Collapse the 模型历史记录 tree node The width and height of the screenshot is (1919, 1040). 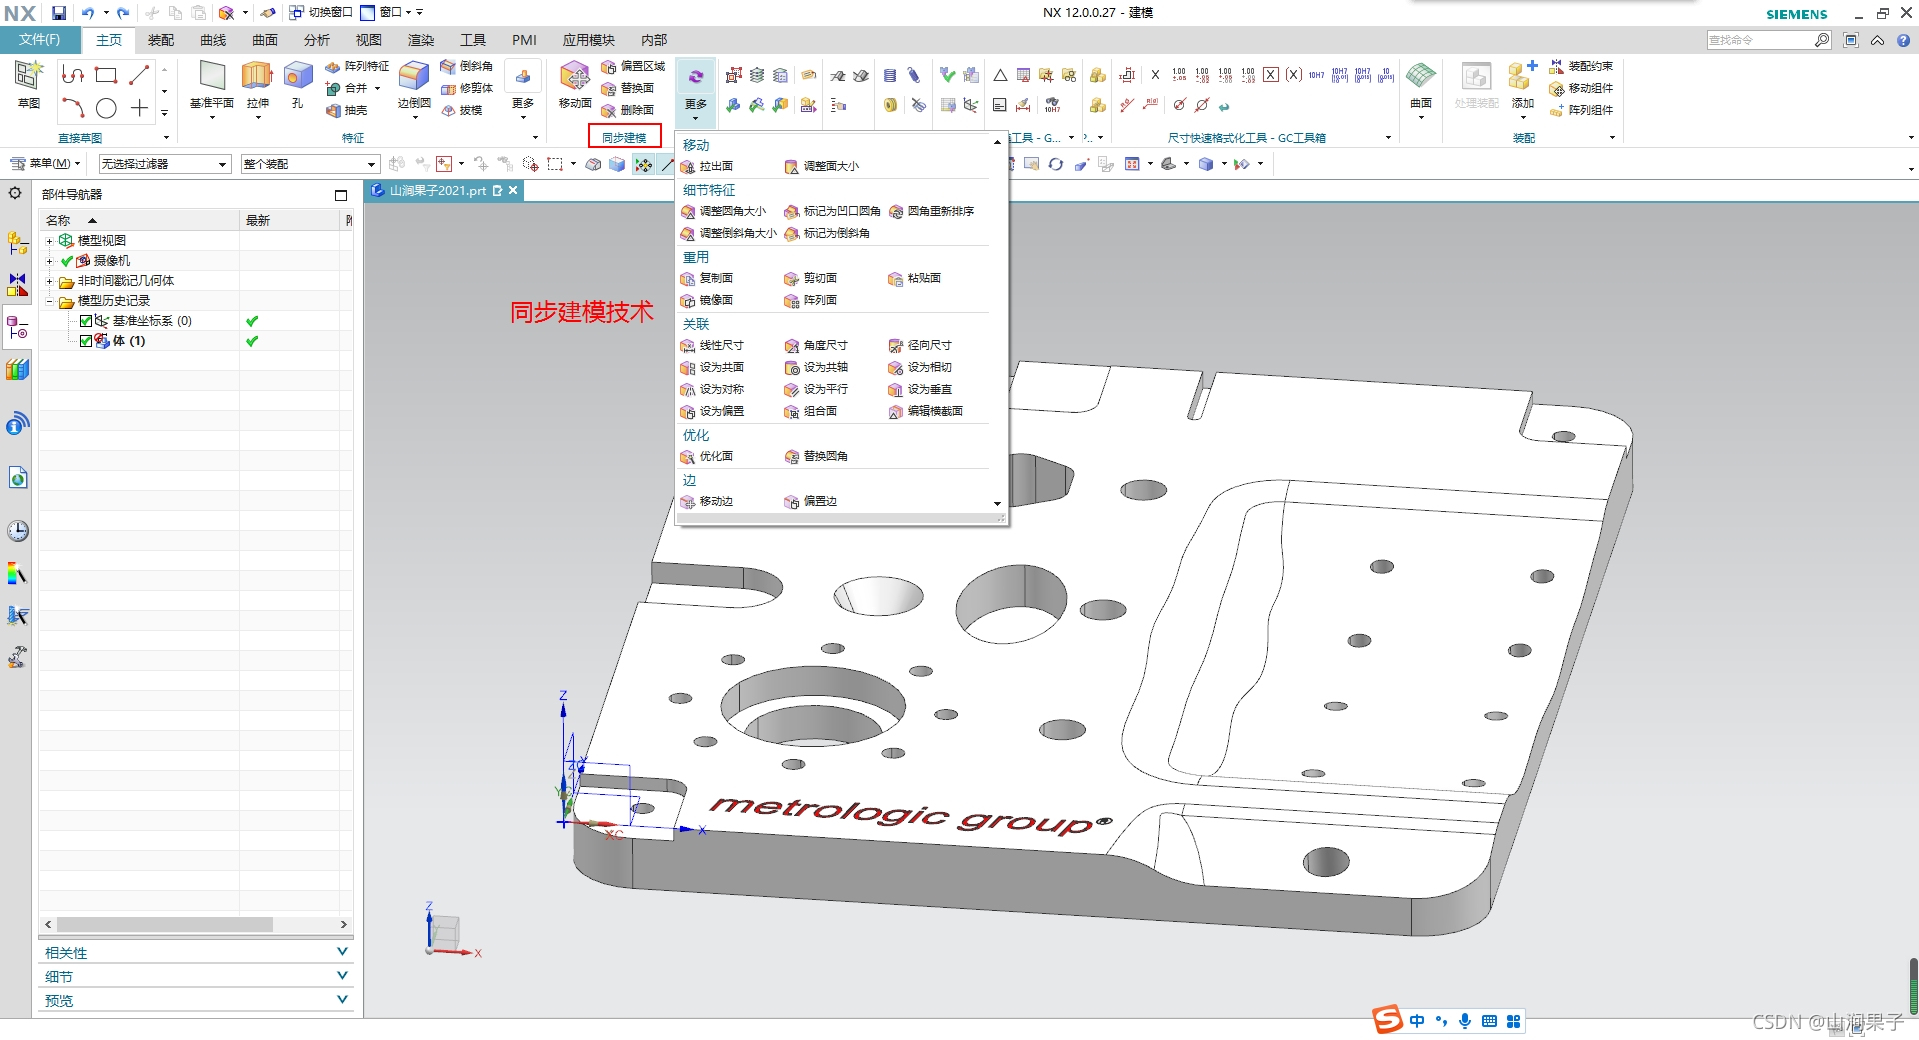coord(49,301)
